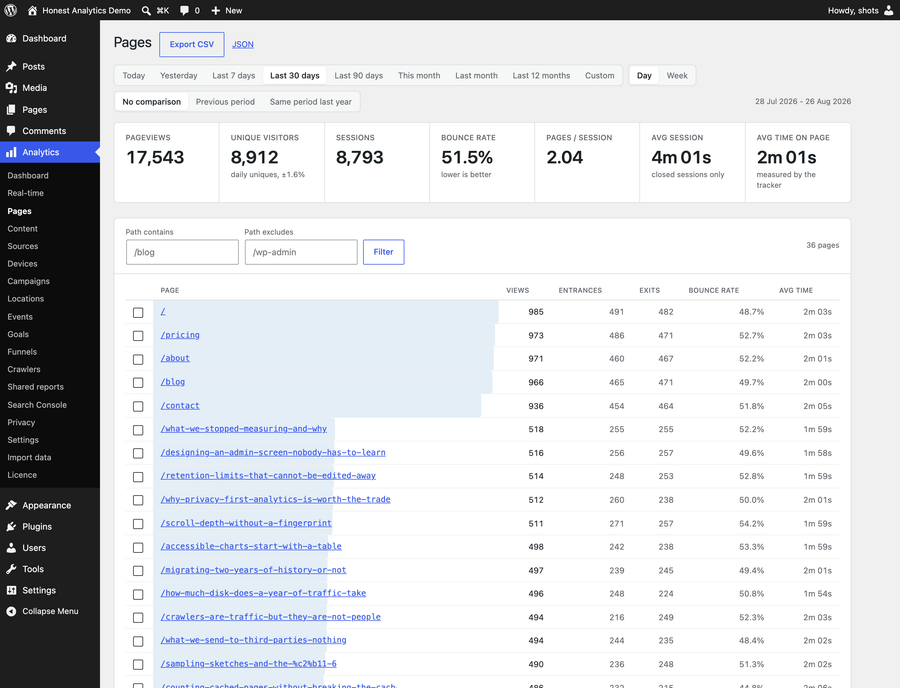This screenshot has height=688, width=900.
Task: Choose the Custom date range
Action: tap(600, 76)
